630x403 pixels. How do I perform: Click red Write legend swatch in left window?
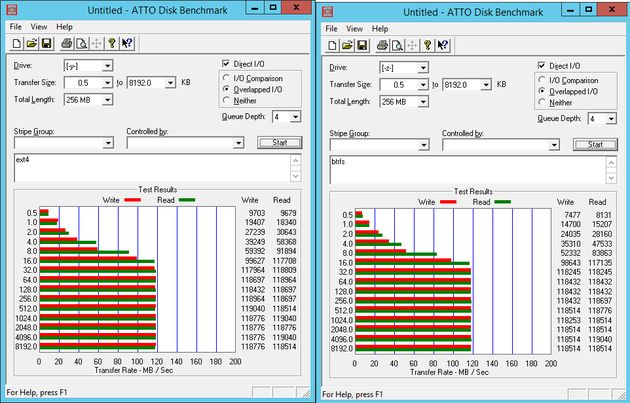pos(132,200)
